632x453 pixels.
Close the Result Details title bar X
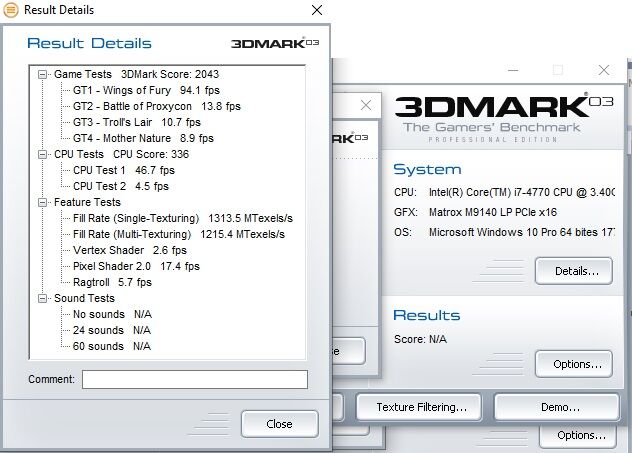click(317, 10)
